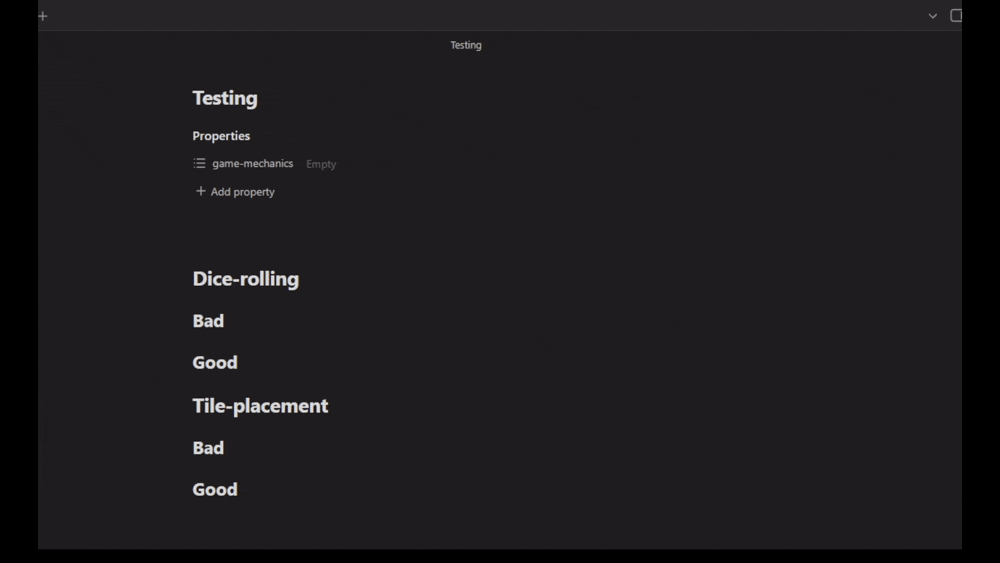The height and width of the screenshot is (563, 1000).
Task: Collapse the Properties section heading
Action: tap(221, 136)
